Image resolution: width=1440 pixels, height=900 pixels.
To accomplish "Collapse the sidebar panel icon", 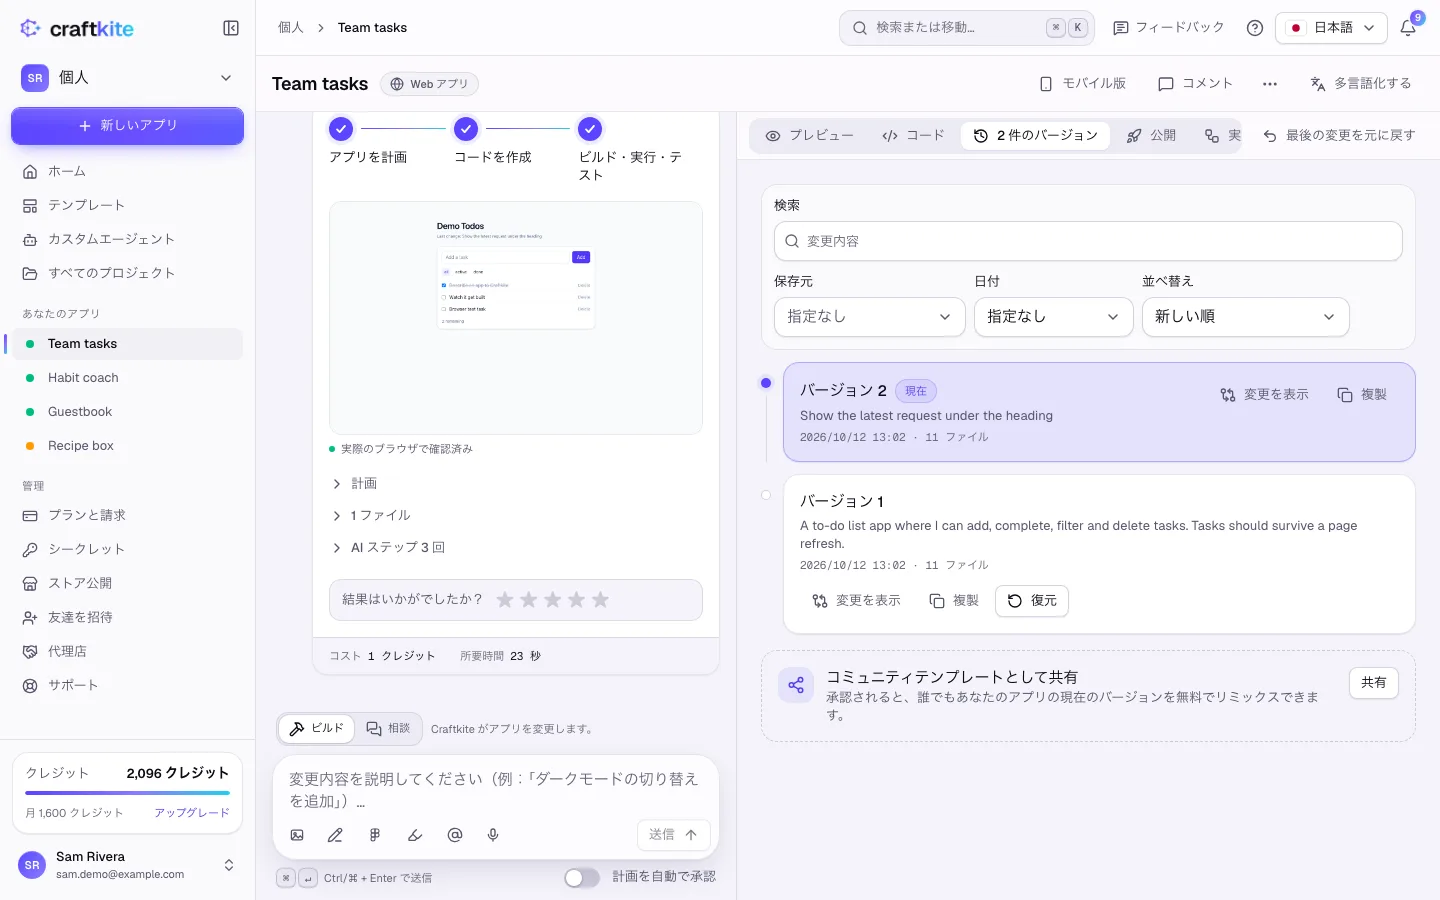I will click(231, 28).
